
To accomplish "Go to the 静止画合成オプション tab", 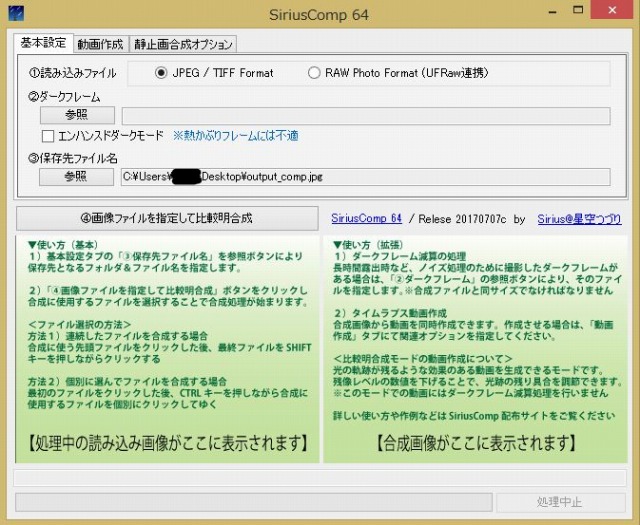I will coord(183,45).
